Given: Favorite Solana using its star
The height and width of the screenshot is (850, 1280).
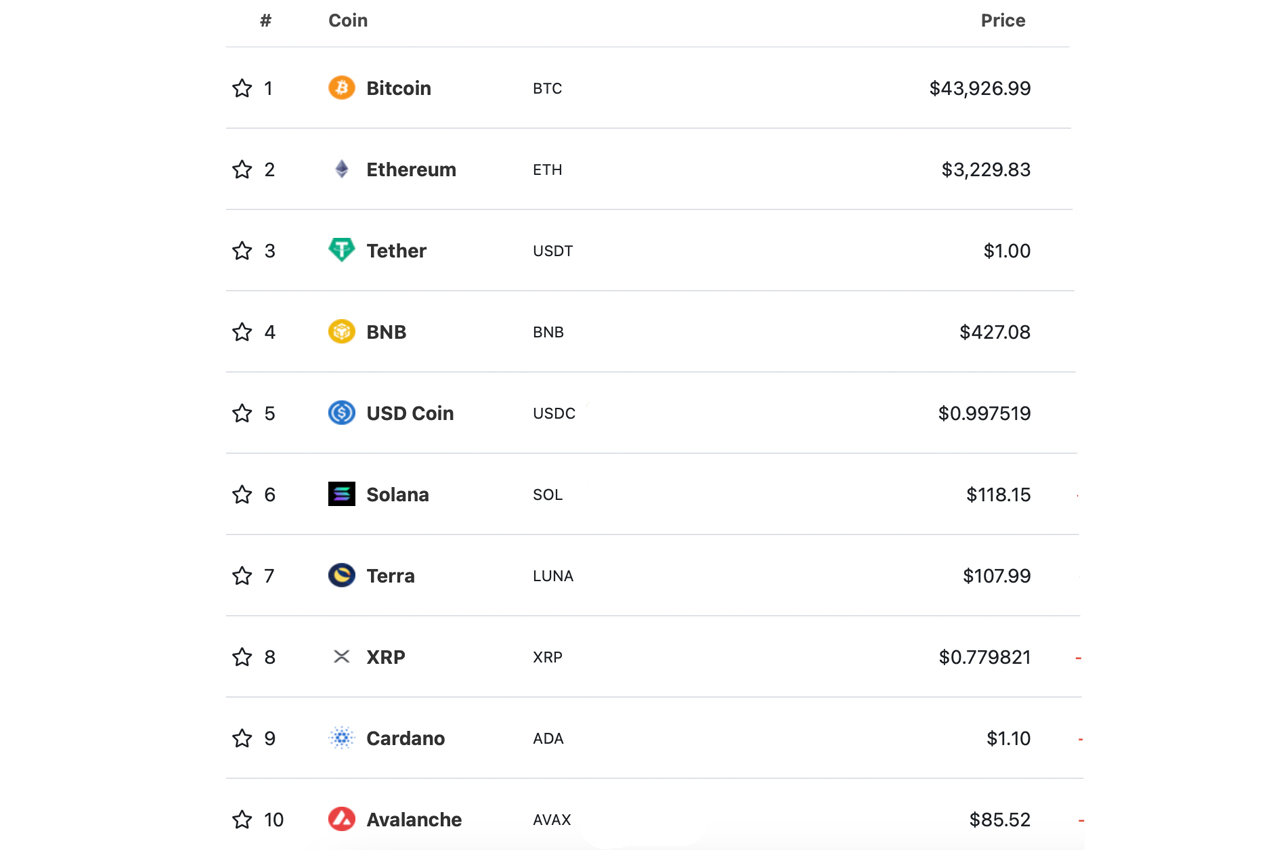Looking at the screenshot, I should 241,494.
